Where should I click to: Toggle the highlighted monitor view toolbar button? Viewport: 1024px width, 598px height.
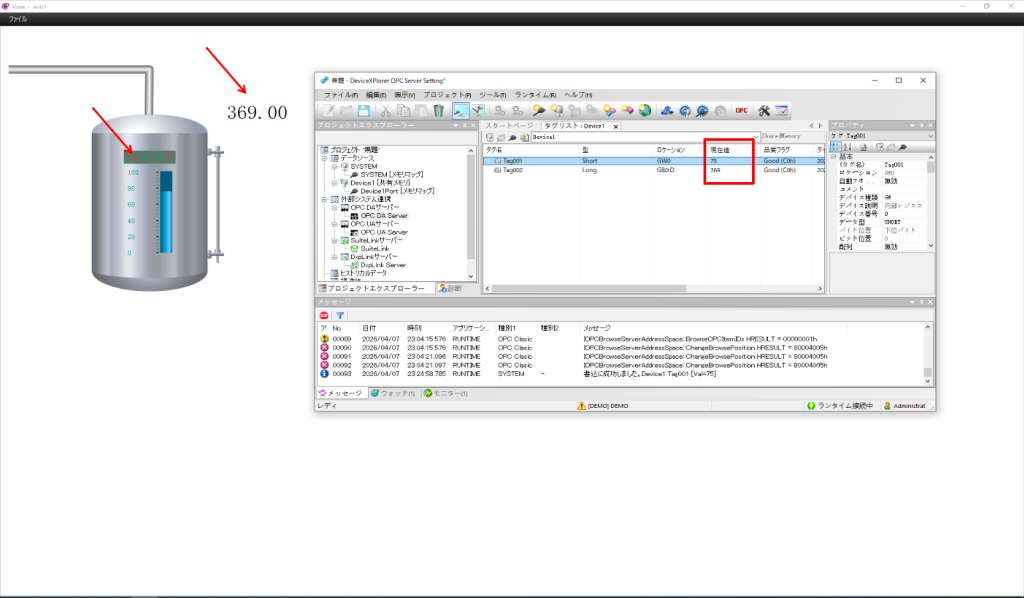pyautogui.click(x=460, y=111)
